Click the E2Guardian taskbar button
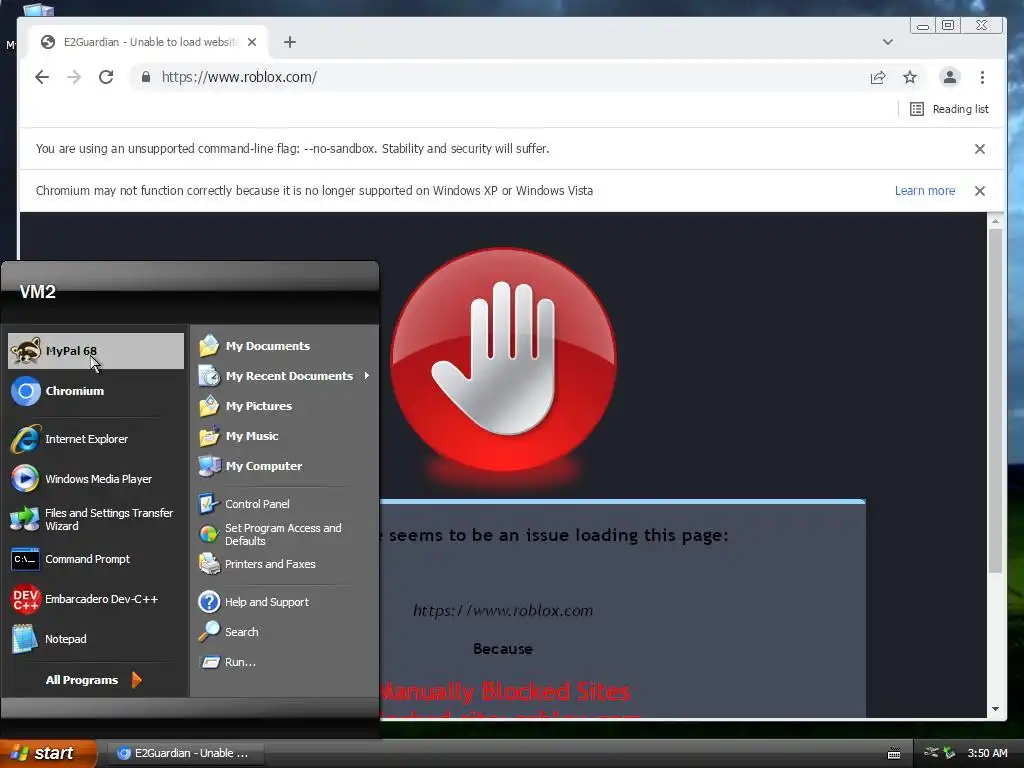Image resolution: width=1024 pixels, height=768 pixels. [x=185, y=754]
